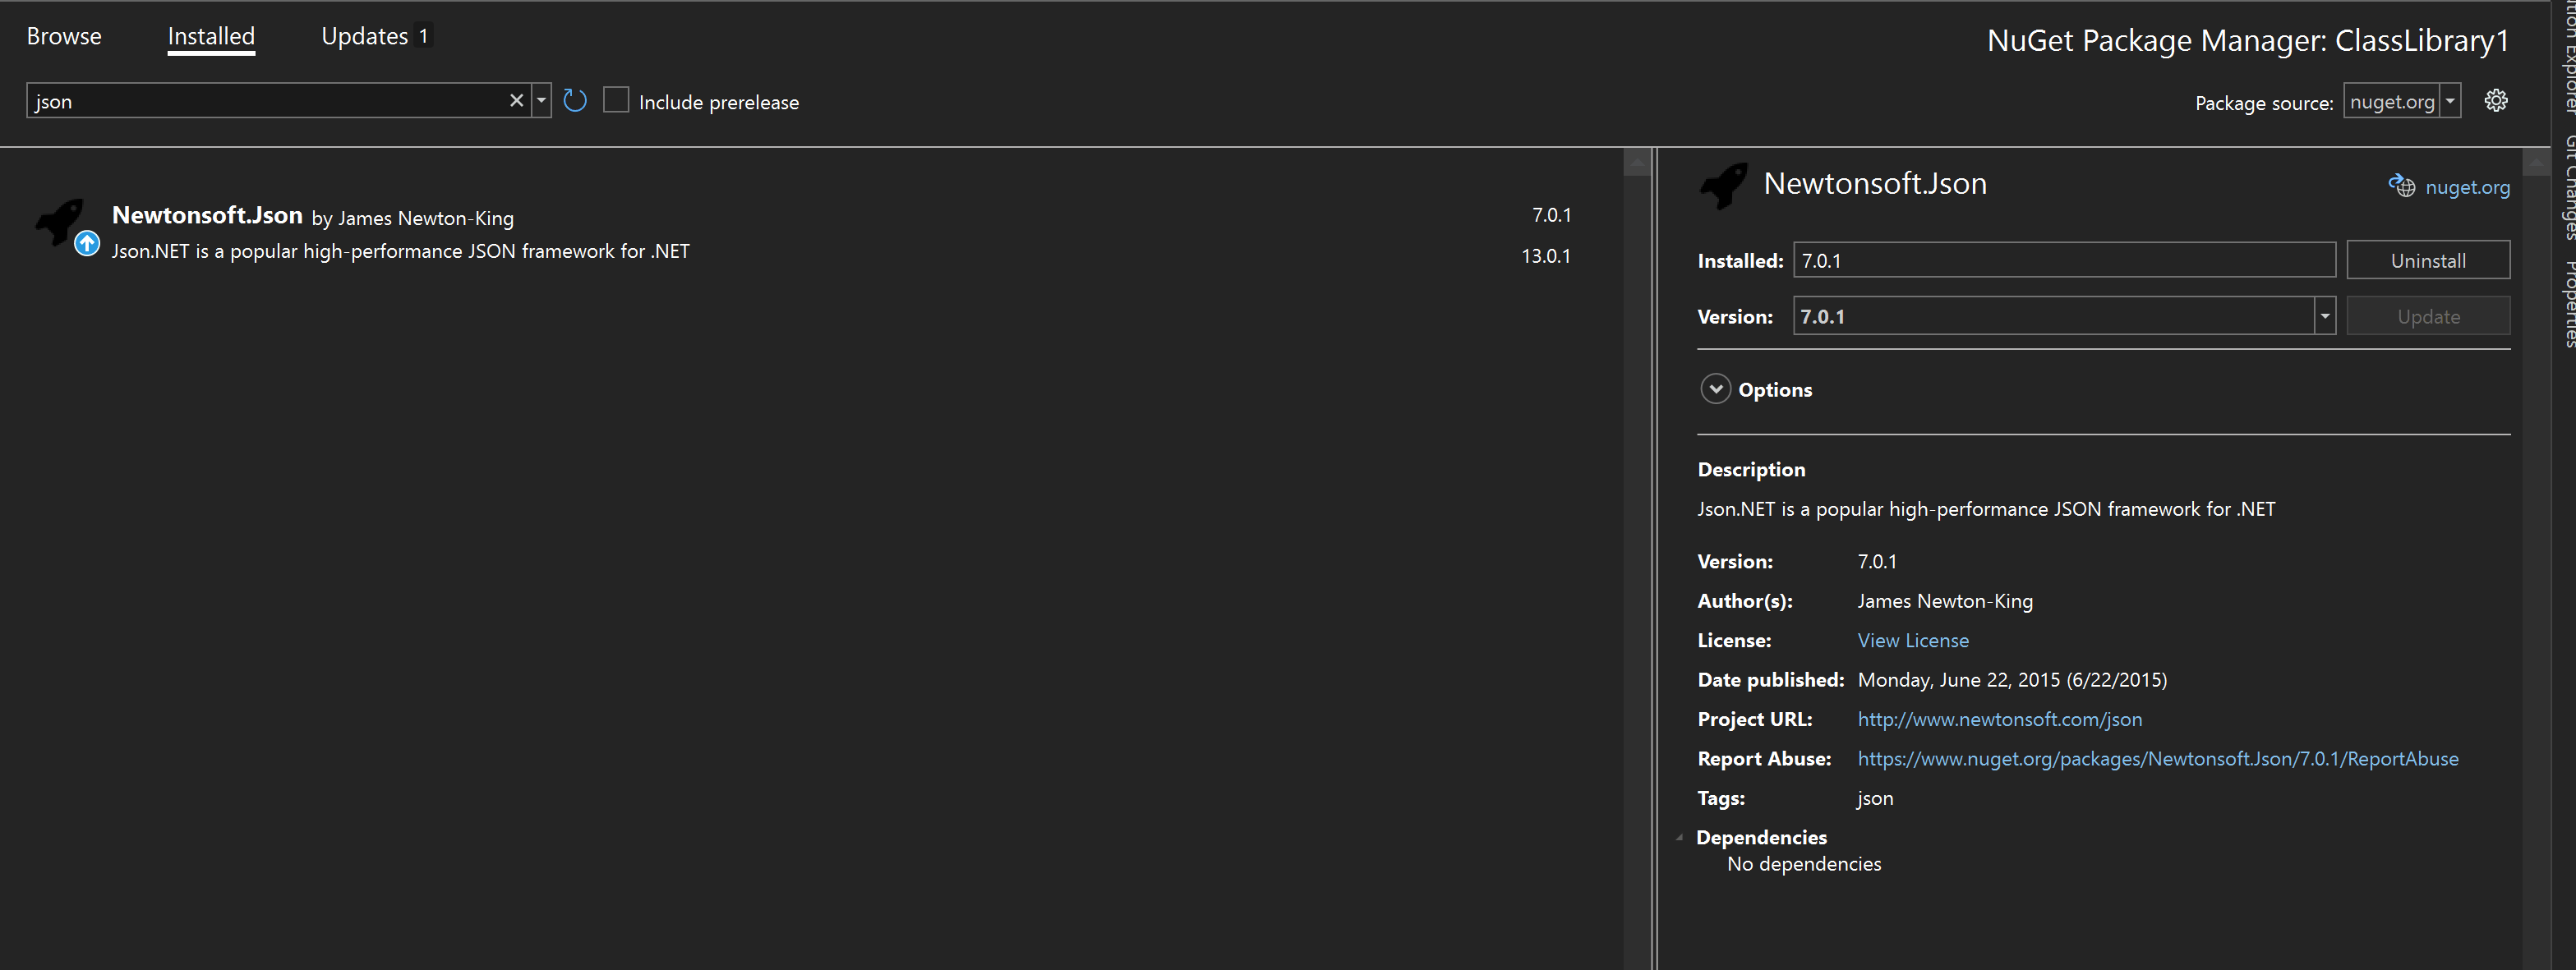
Task: Open the Version dropdown in the details panel
Action: 2325,315
